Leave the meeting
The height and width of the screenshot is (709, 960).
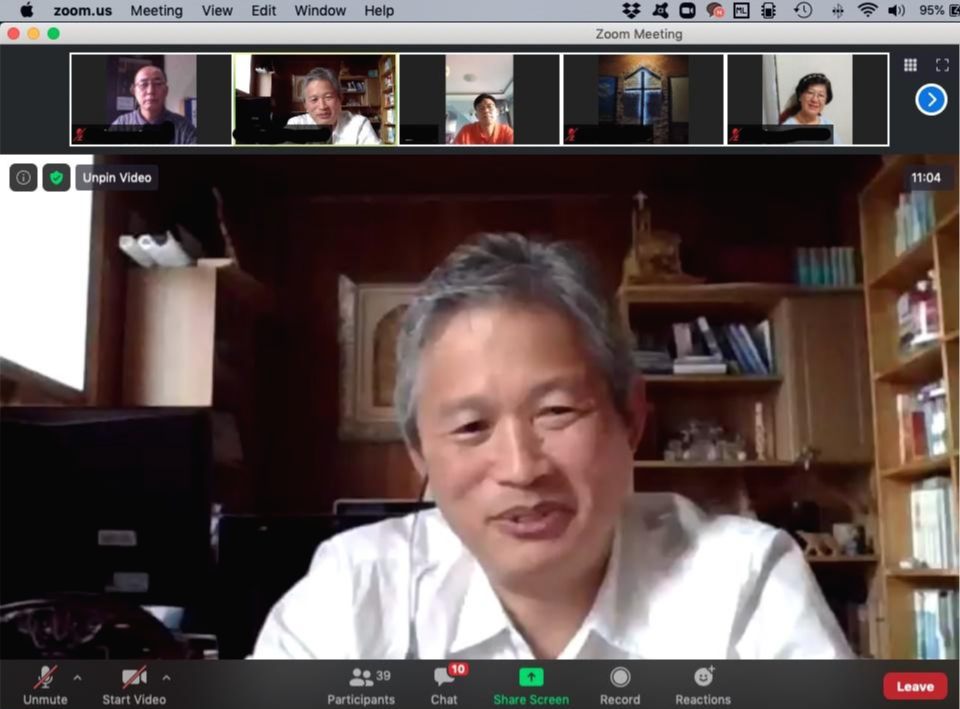click(x=915, y=686)
